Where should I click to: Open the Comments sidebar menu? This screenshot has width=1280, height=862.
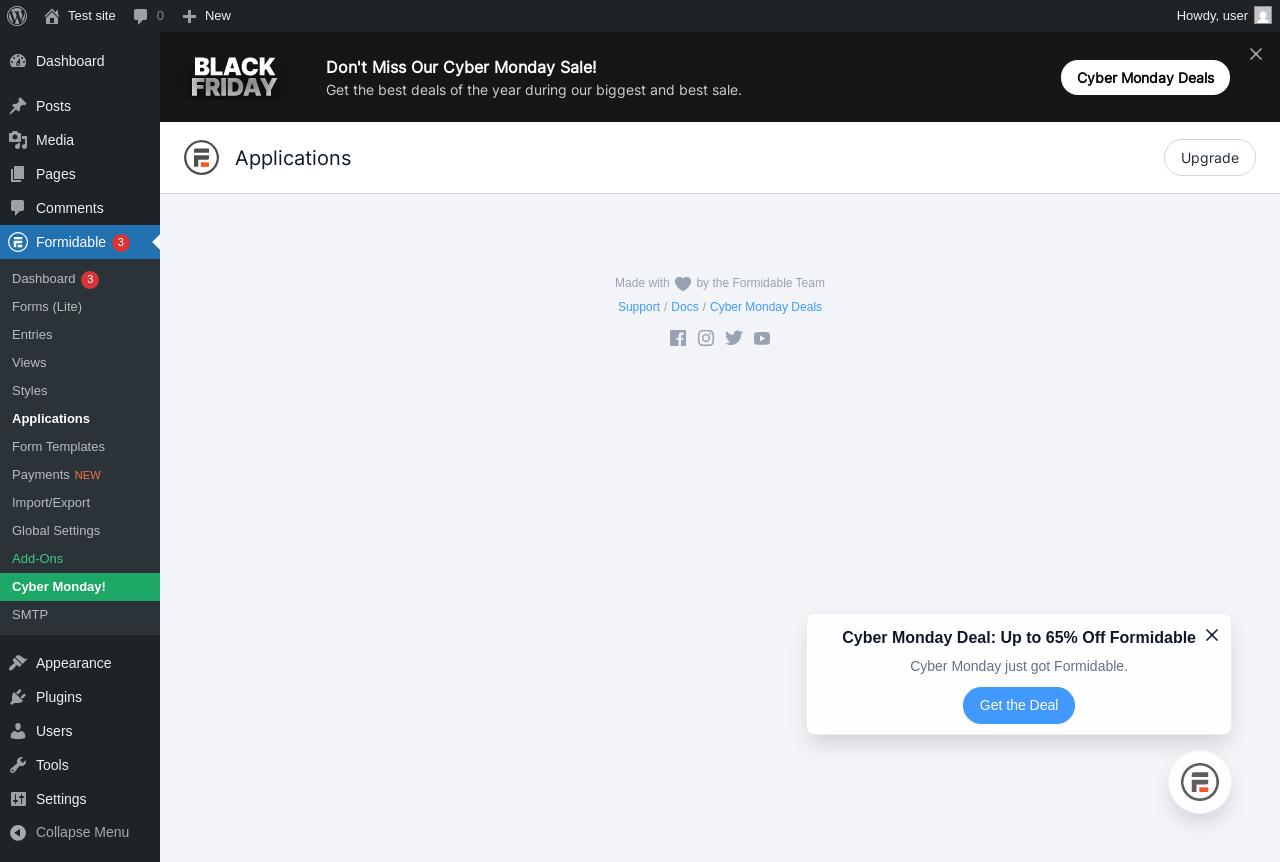pyautogui.click(x=80, y=208)
